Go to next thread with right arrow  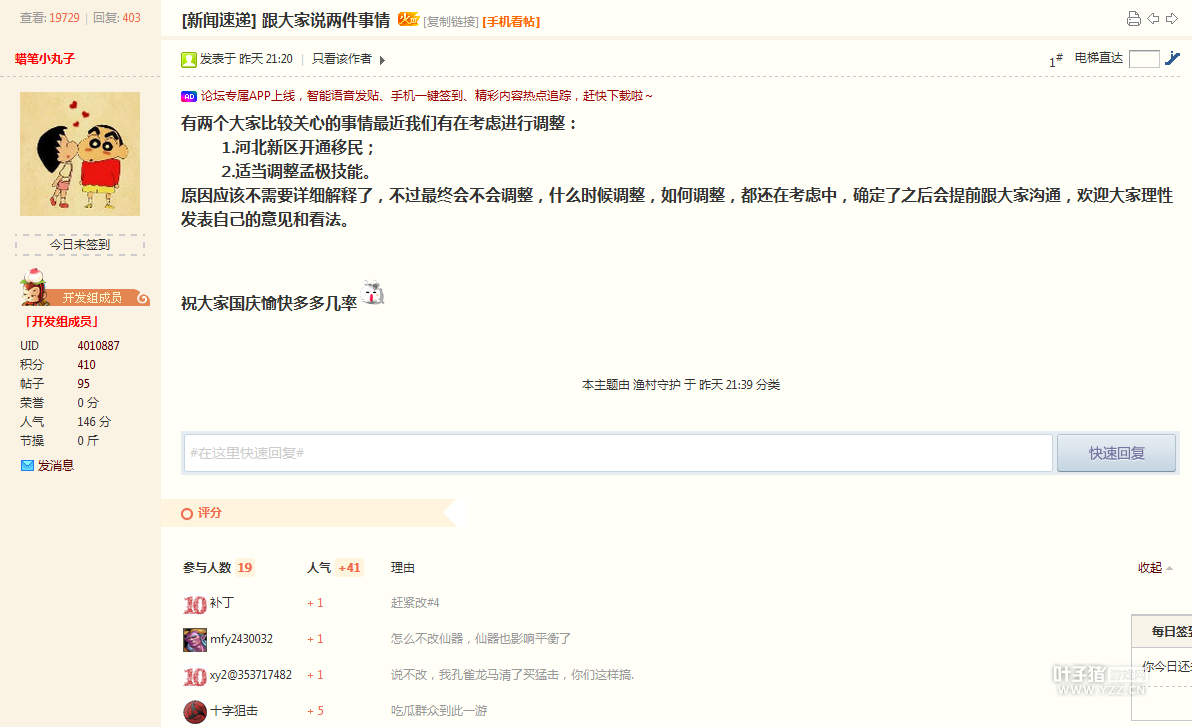click(1171, 19)
